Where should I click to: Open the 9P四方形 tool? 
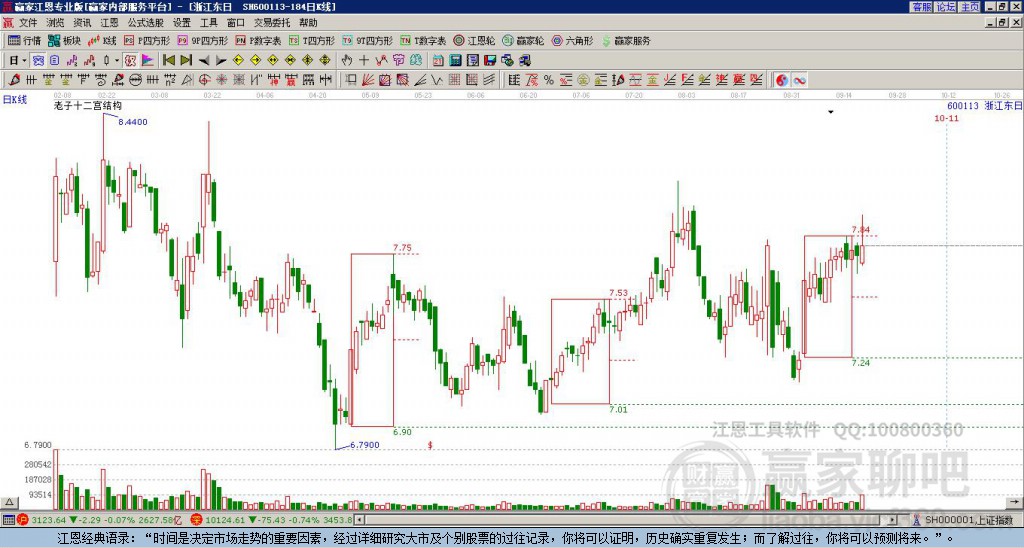202,40
